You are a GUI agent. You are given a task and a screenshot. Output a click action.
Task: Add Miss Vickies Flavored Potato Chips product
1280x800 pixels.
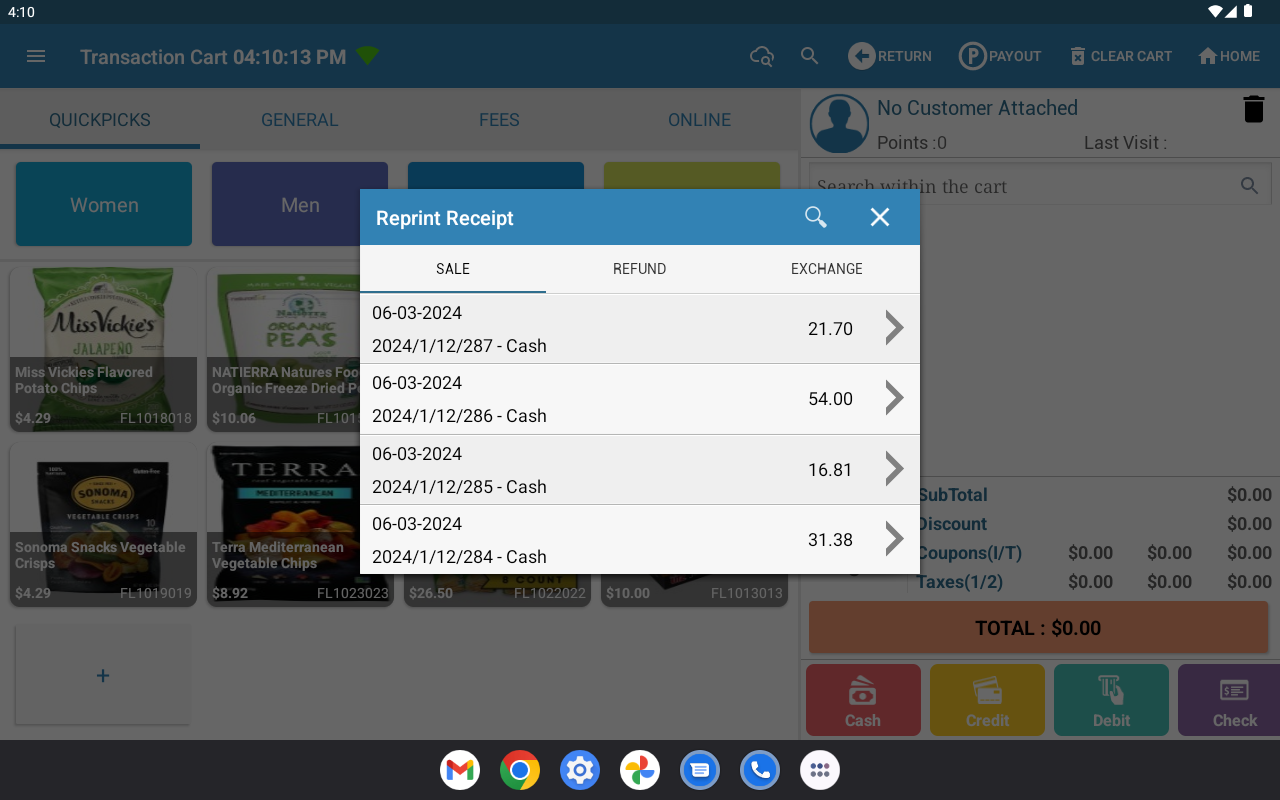104,349
